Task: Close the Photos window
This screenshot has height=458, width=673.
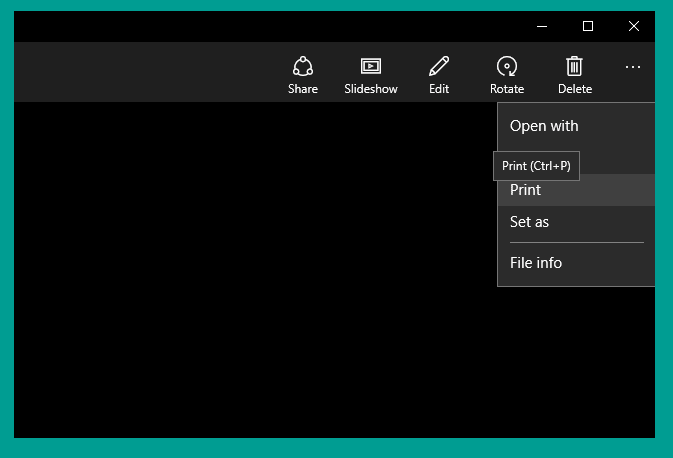Action: pos(634,27)
